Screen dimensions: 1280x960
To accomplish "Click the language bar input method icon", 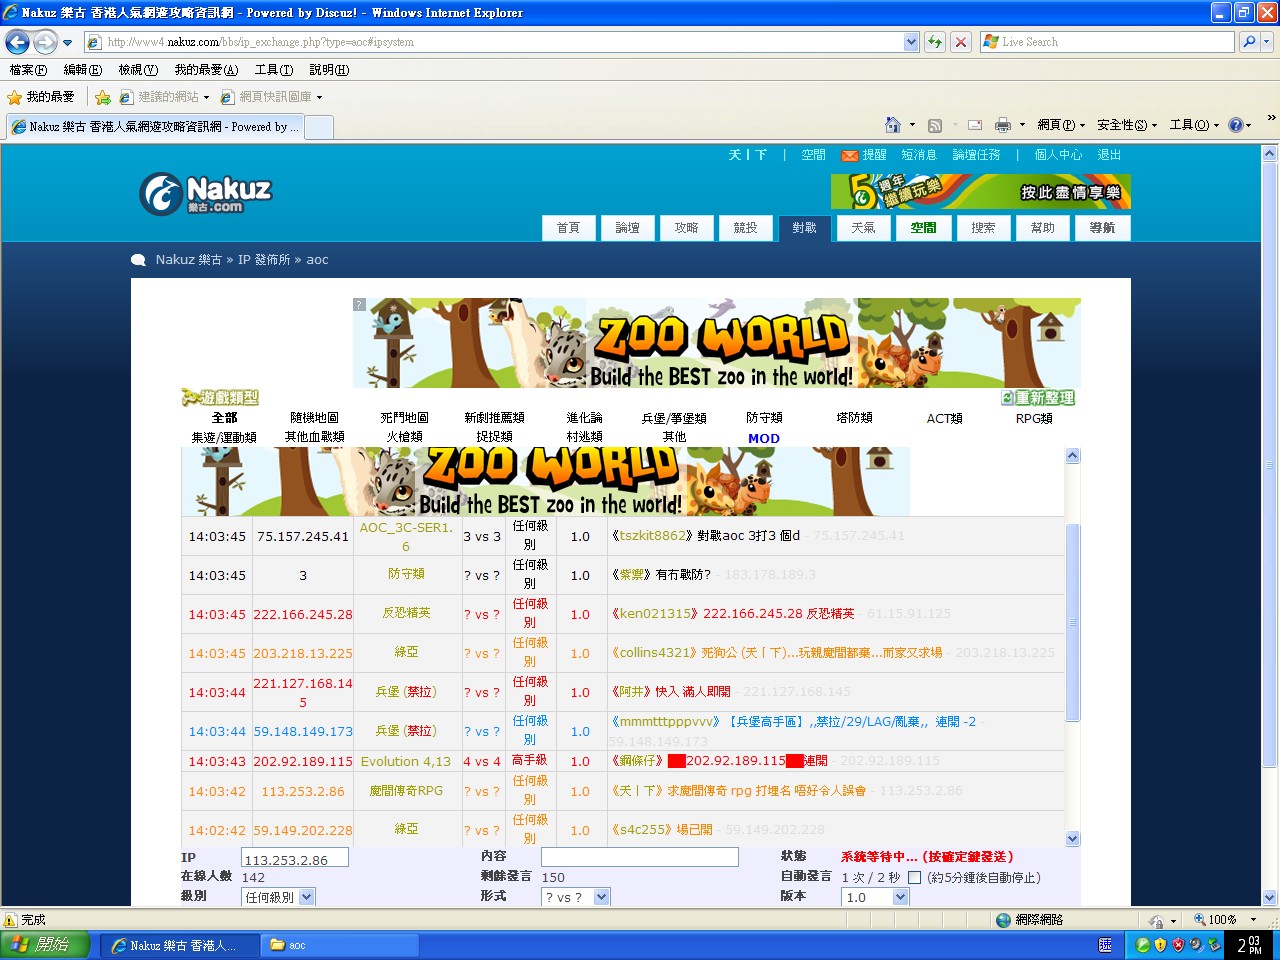I will tap(1105, 945).
